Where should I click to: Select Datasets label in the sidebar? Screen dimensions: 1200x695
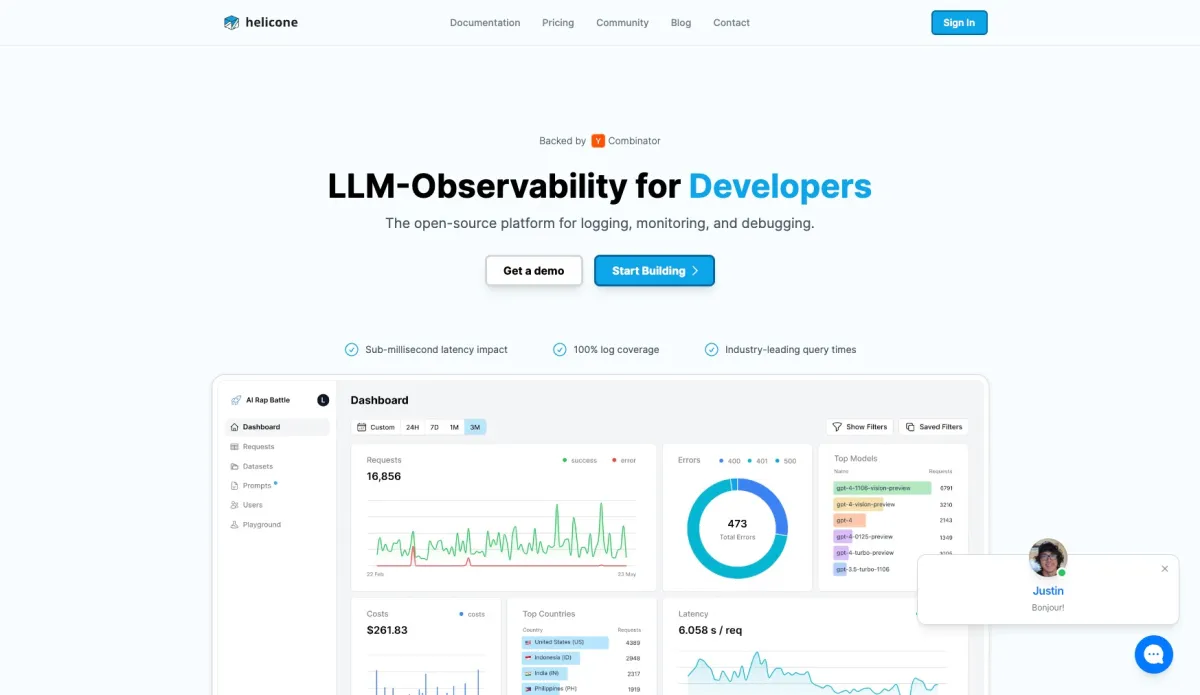tap(258, 466)
